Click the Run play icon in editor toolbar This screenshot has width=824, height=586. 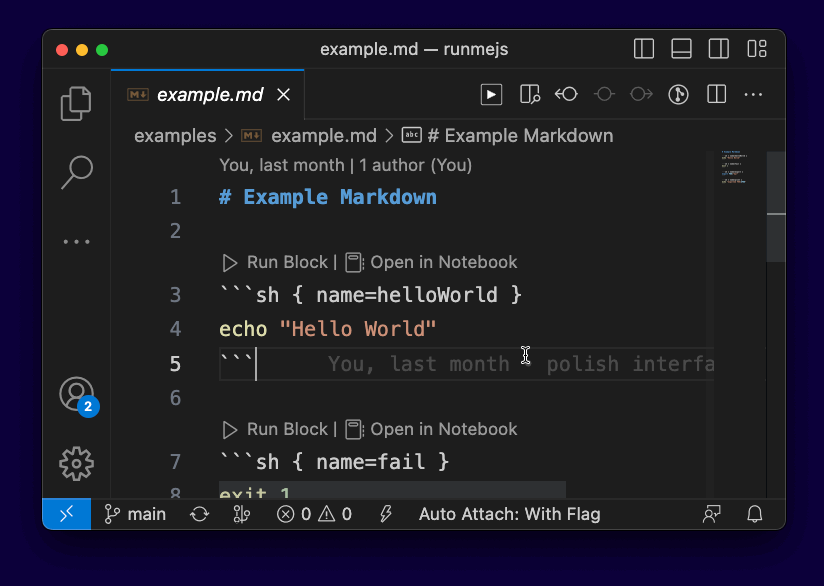(x=491, y=95)
